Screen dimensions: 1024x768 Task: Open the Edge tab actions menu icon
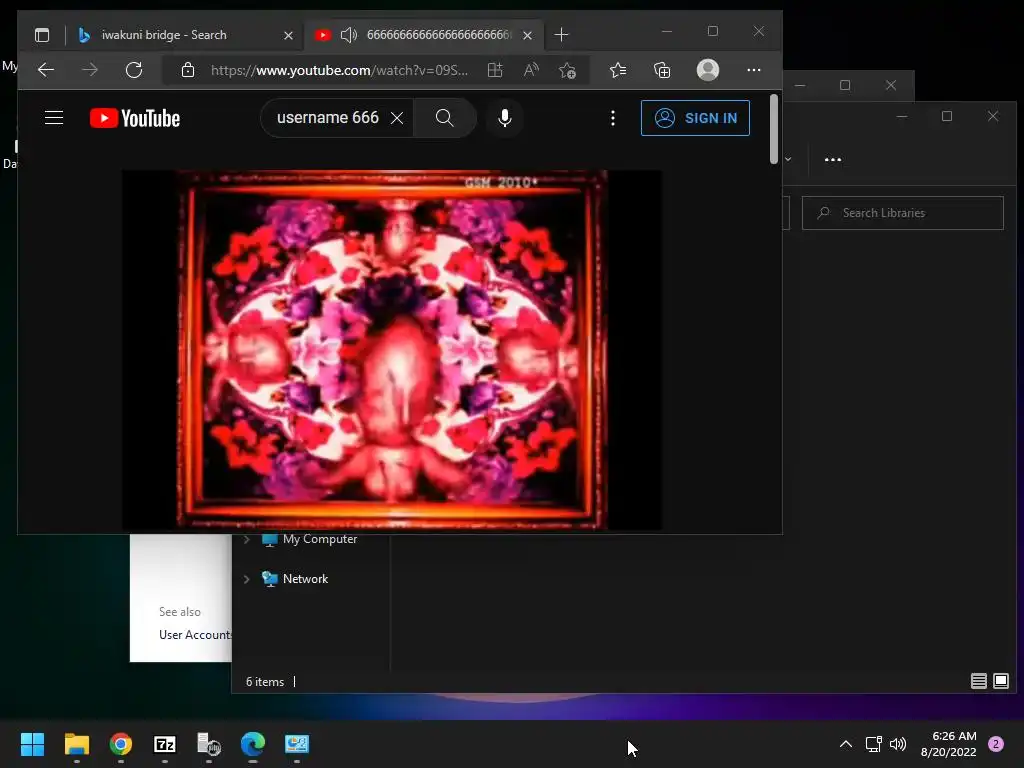point(42,35)
